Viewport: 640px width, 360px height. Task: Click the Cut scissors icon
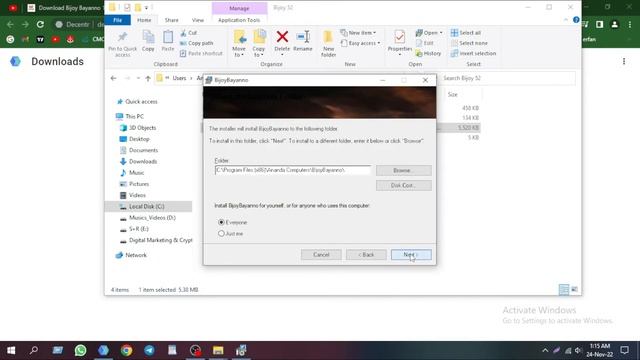184,33
